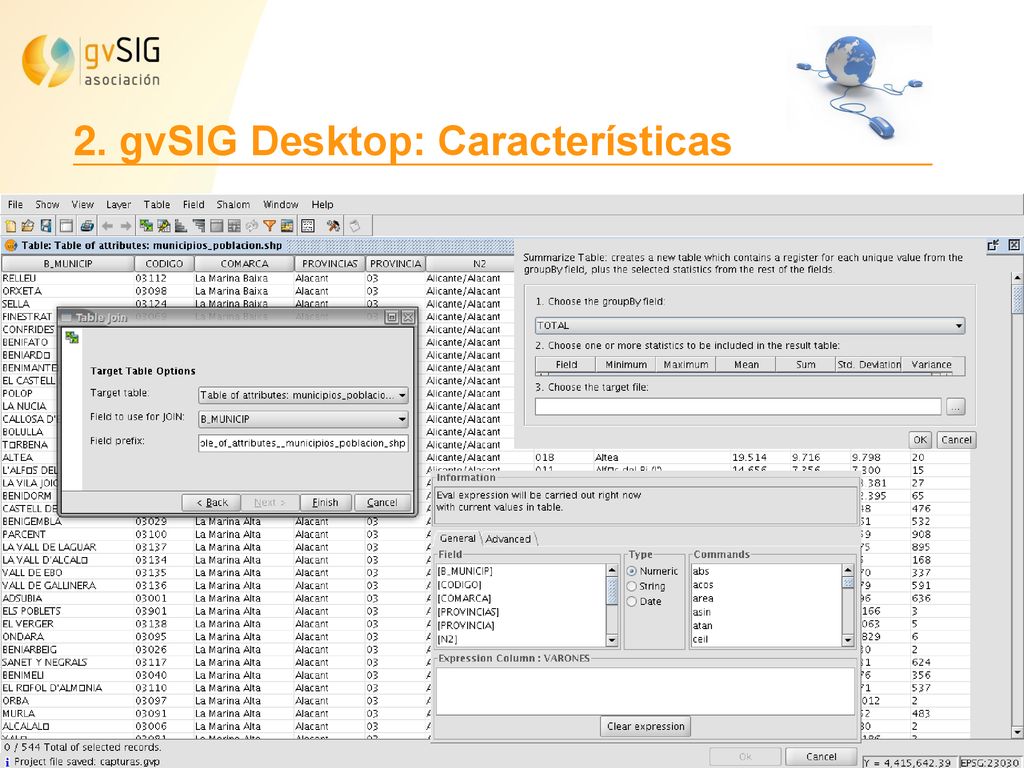Select the String type radio button
Screen dimensions: 1024x768
pyautogui.click(x=632, y=586)
